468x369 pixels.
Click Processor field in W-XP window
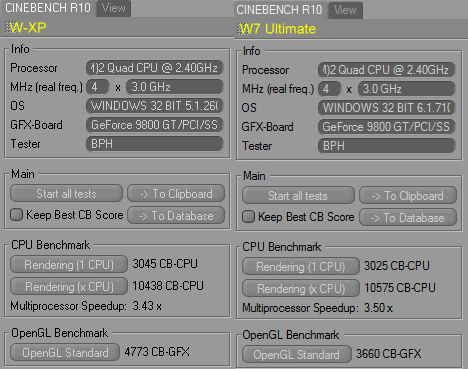coord(155,68)
